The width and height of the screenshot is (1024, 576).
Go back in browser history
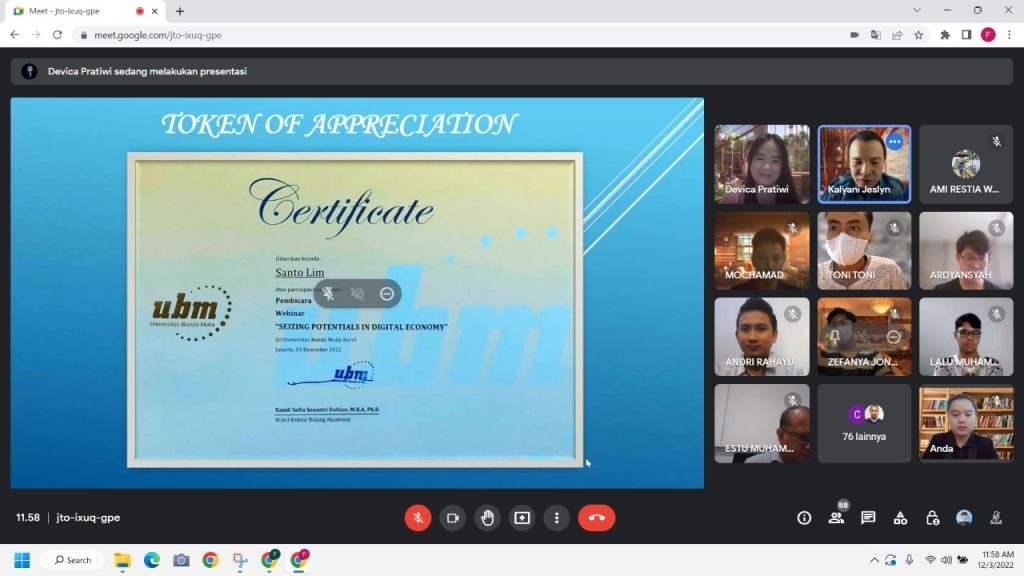pos(14,35)
